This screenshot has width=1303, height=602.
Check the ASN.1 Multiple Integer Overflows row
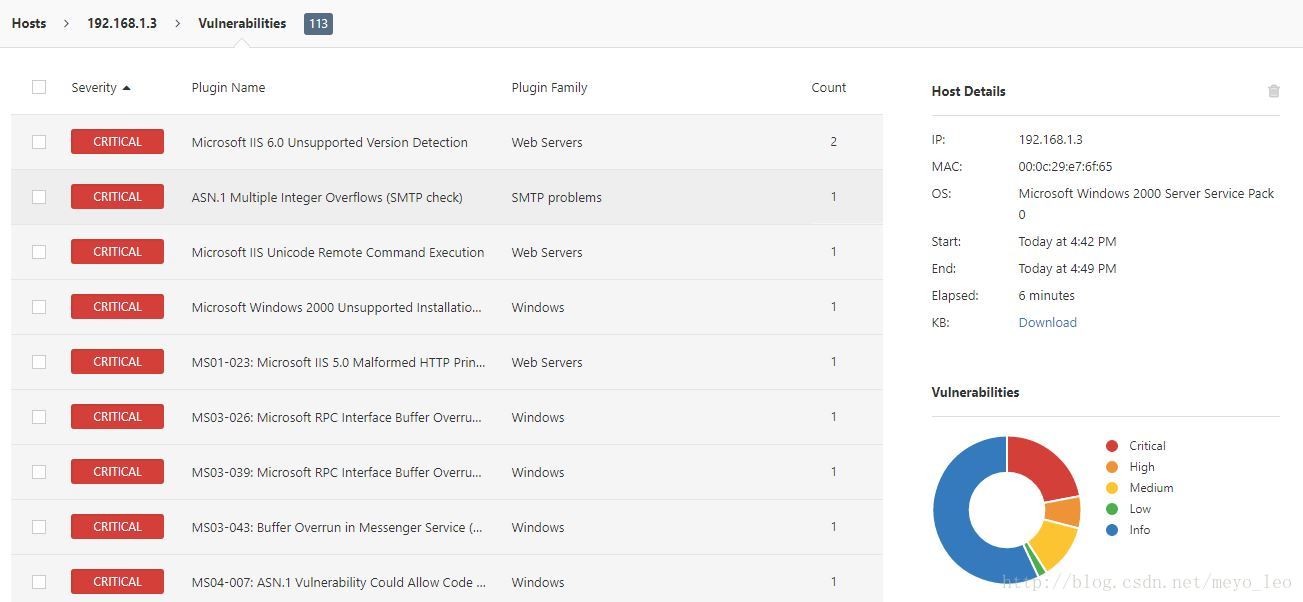(39, 197)
